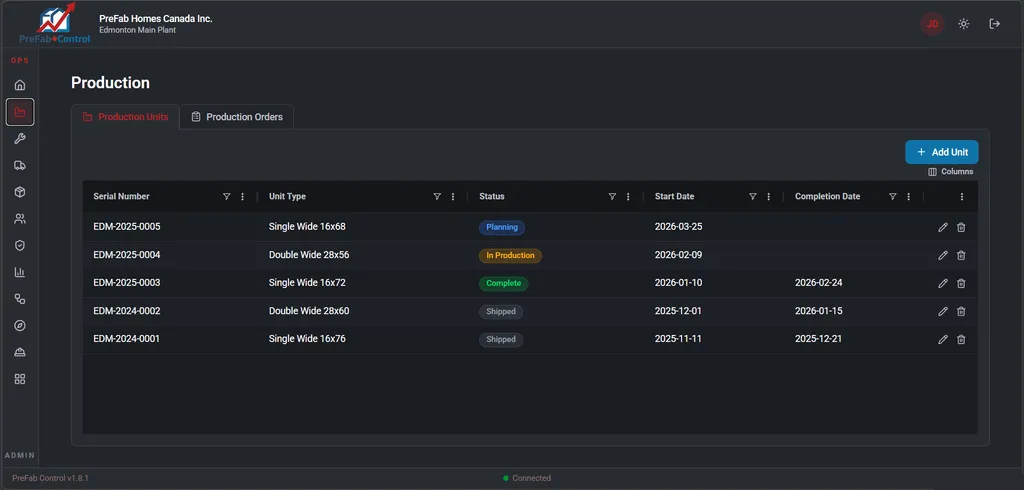
Task: Open the shield check sidebar icon
Action: pyautogui.click(x=20, y=246)
